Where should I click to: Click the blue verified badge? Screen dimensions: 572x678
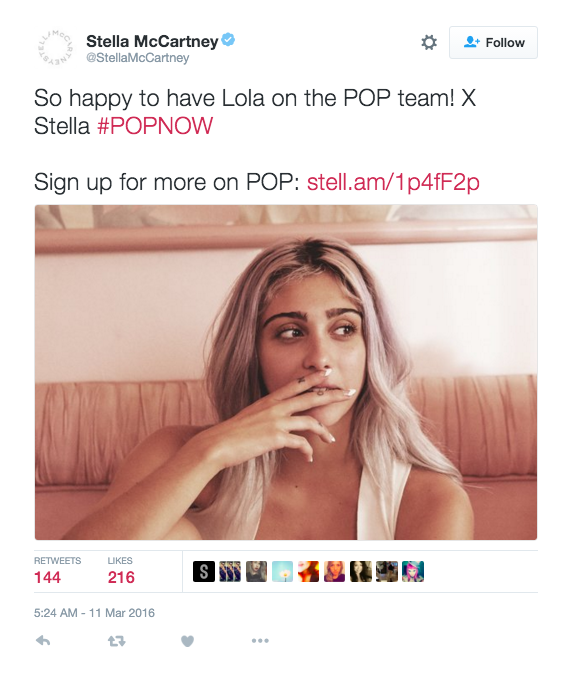pos(228,40)
